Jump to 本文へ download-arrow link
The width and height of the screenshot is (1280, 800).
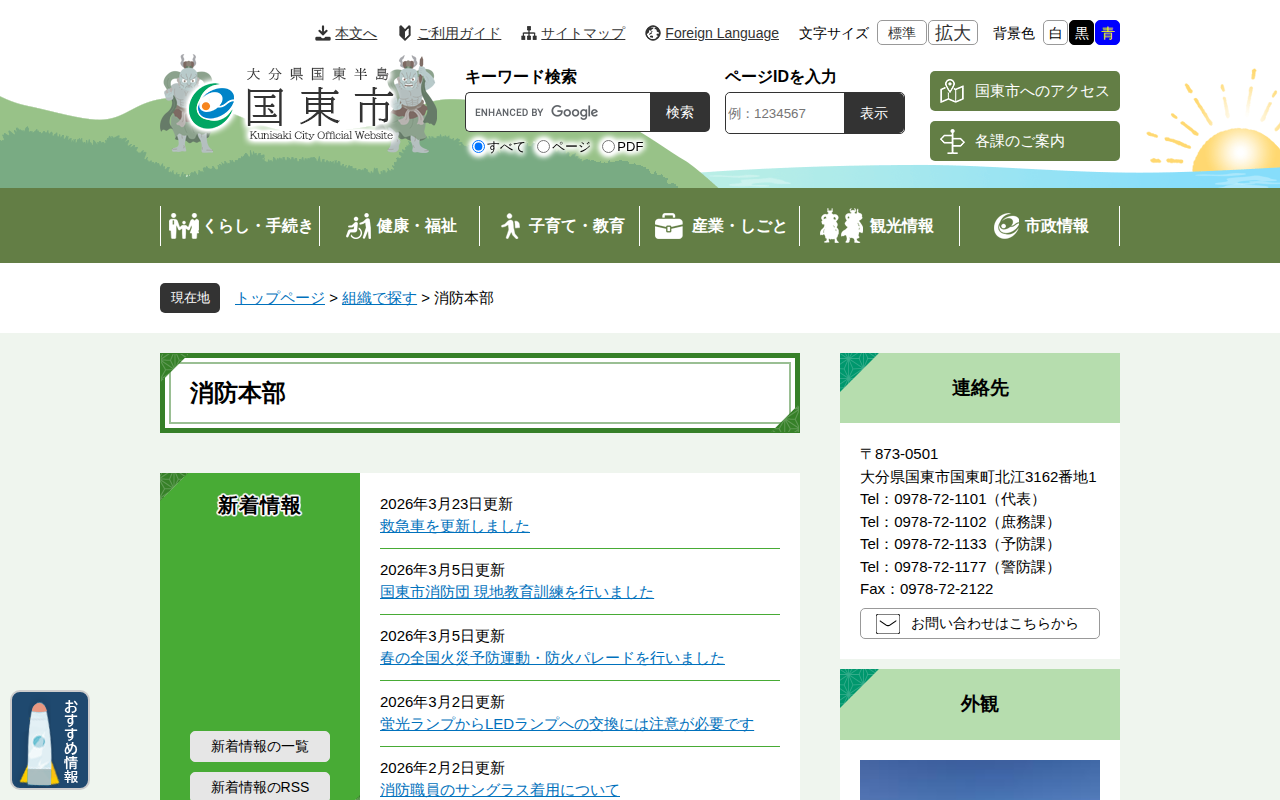(346, 33)
